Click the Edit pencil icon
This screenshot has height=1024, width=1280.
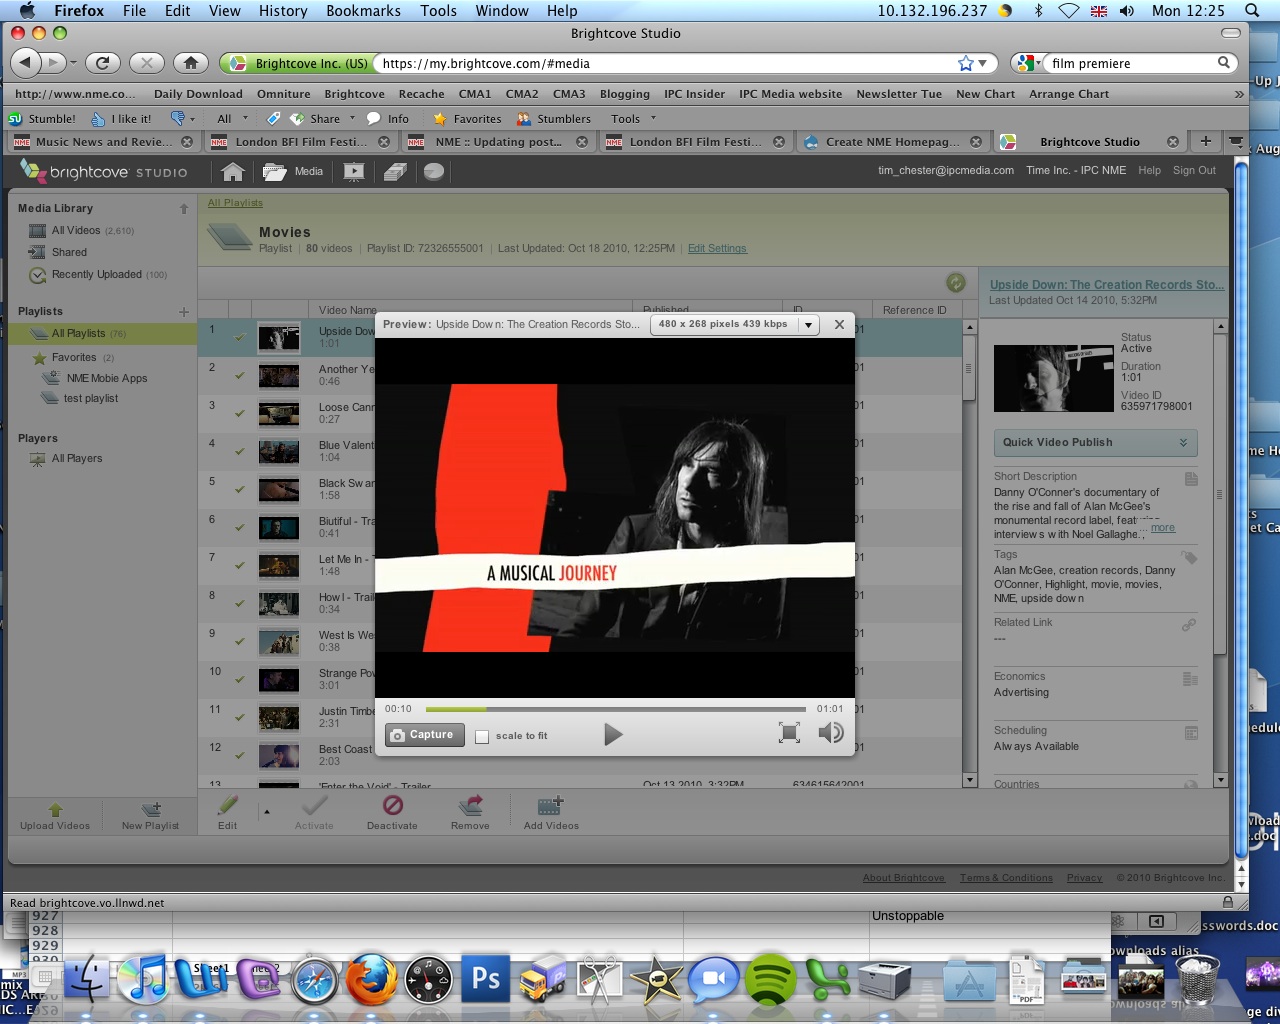[228, 805]
